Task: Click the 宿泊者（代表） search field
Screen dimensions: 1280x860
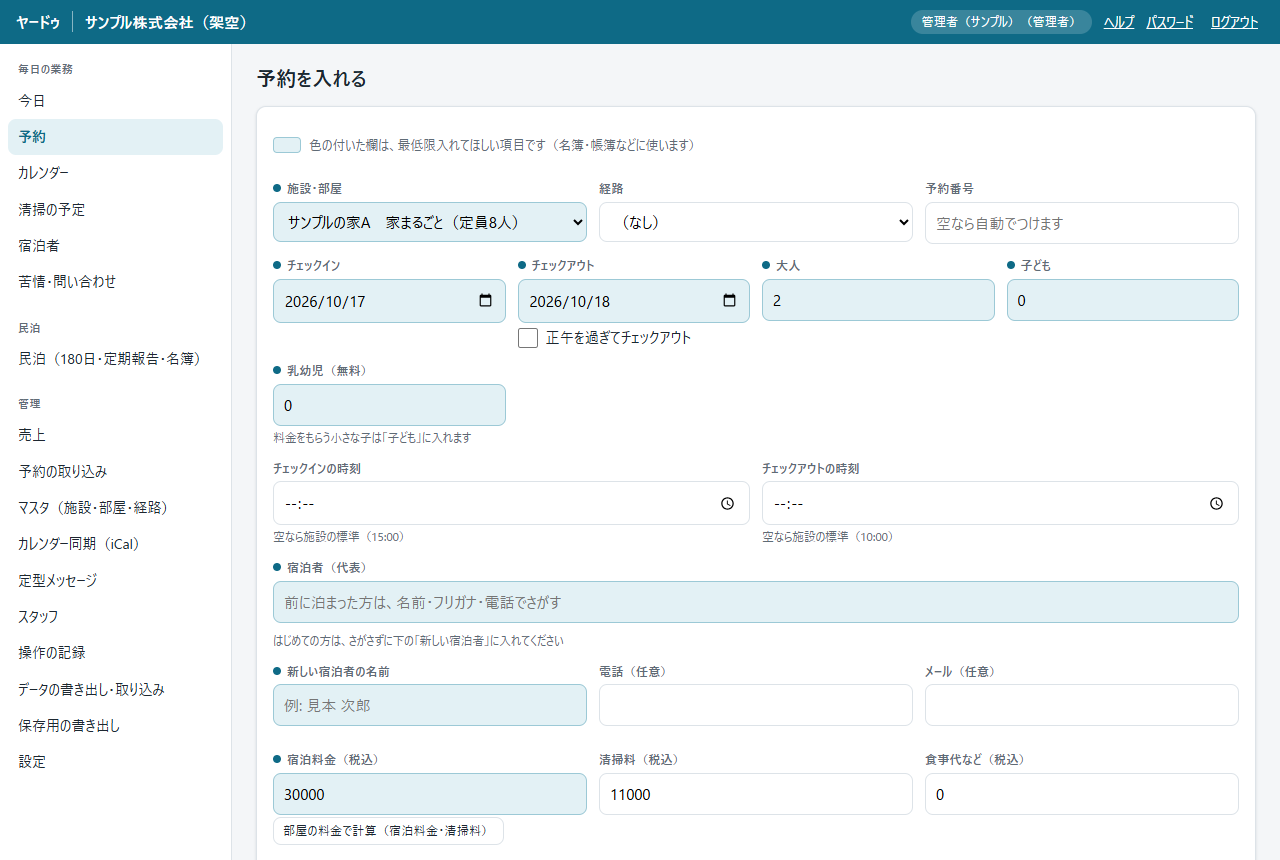Action: 756,602
